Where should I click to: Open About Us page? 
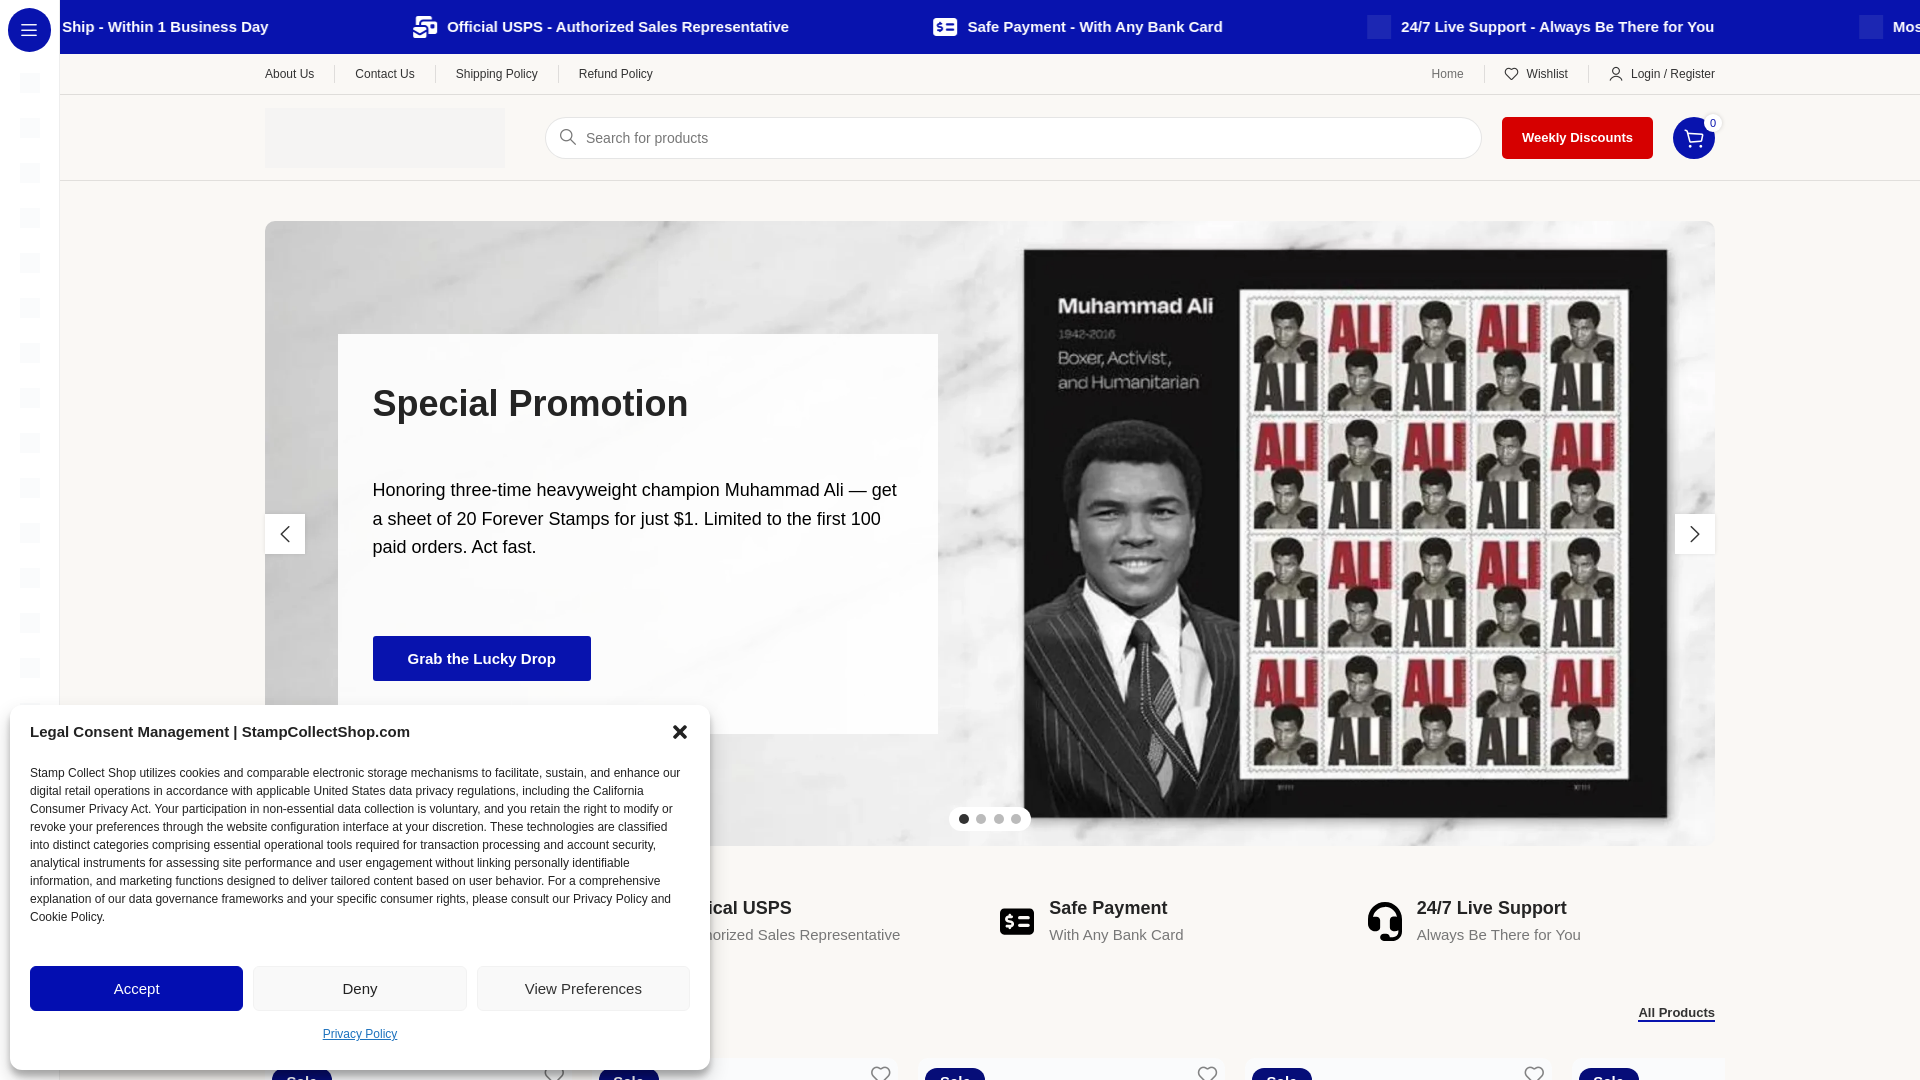pos(289,74)
